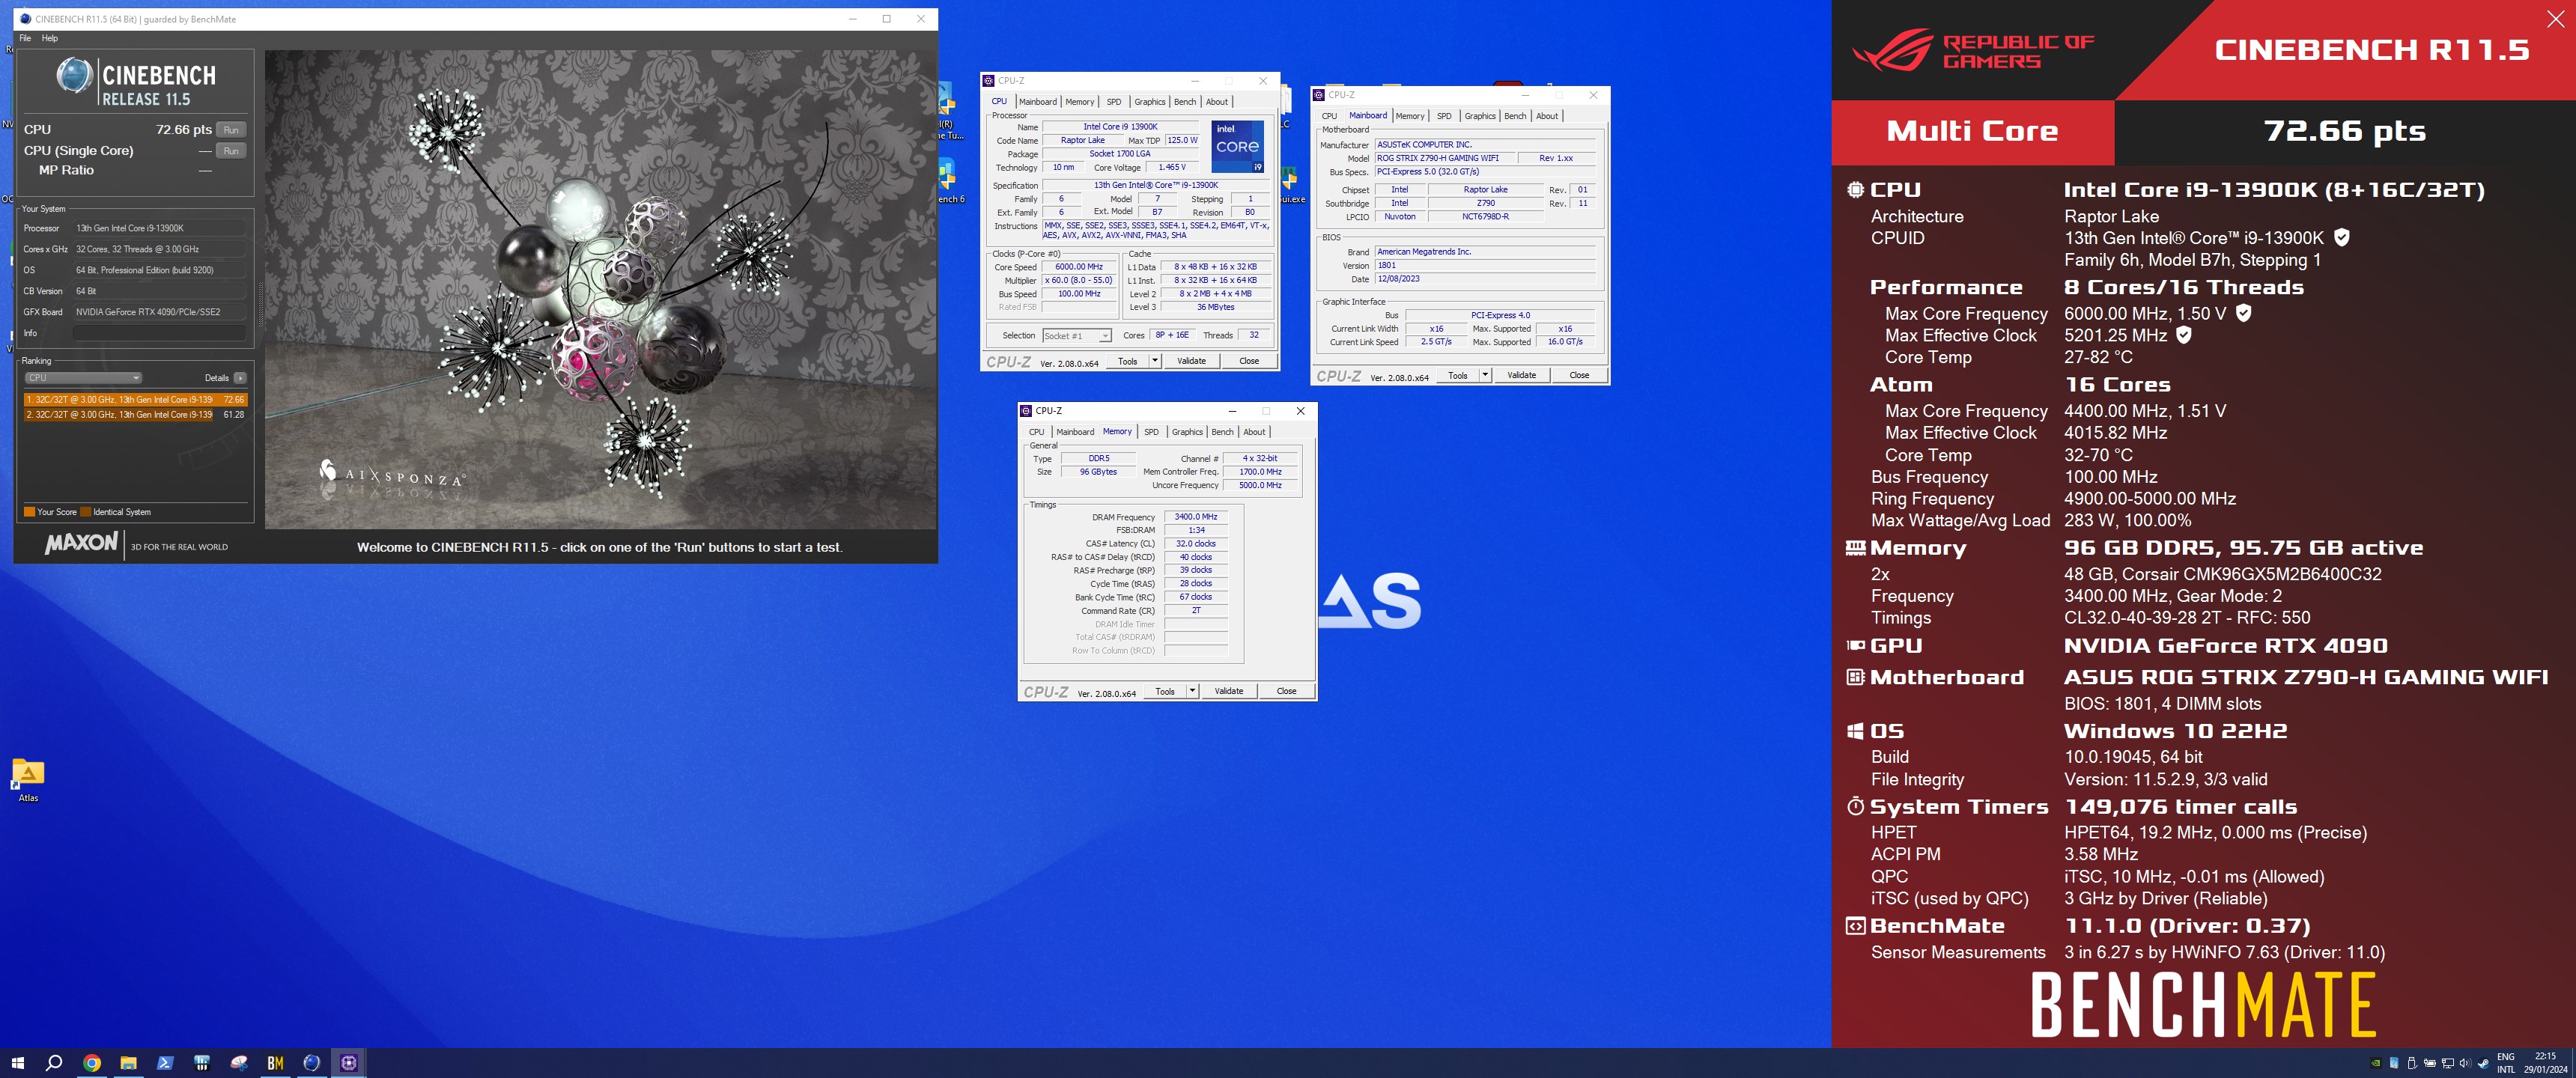Run the CPU multi-core test
This screenshot has height=1078, width=2576.
(x=231, y=130)
